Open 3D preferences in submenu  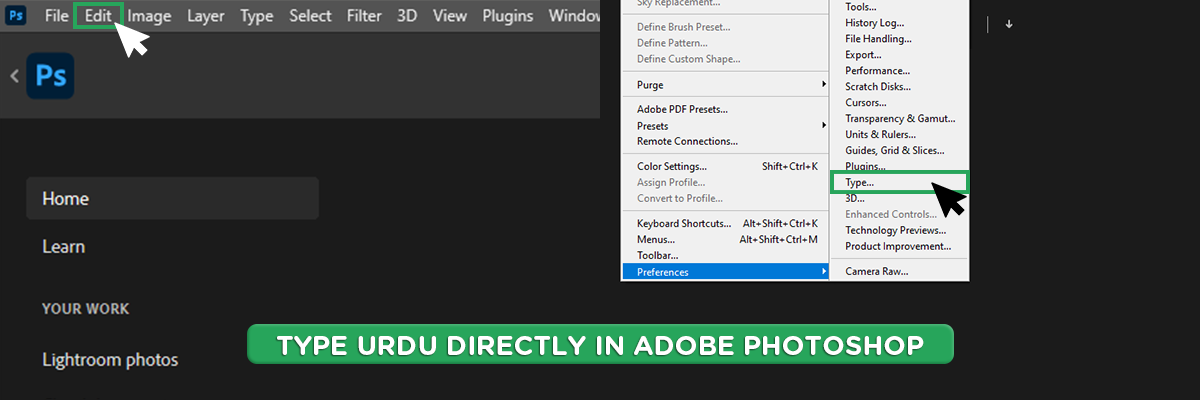coord(855,199)
